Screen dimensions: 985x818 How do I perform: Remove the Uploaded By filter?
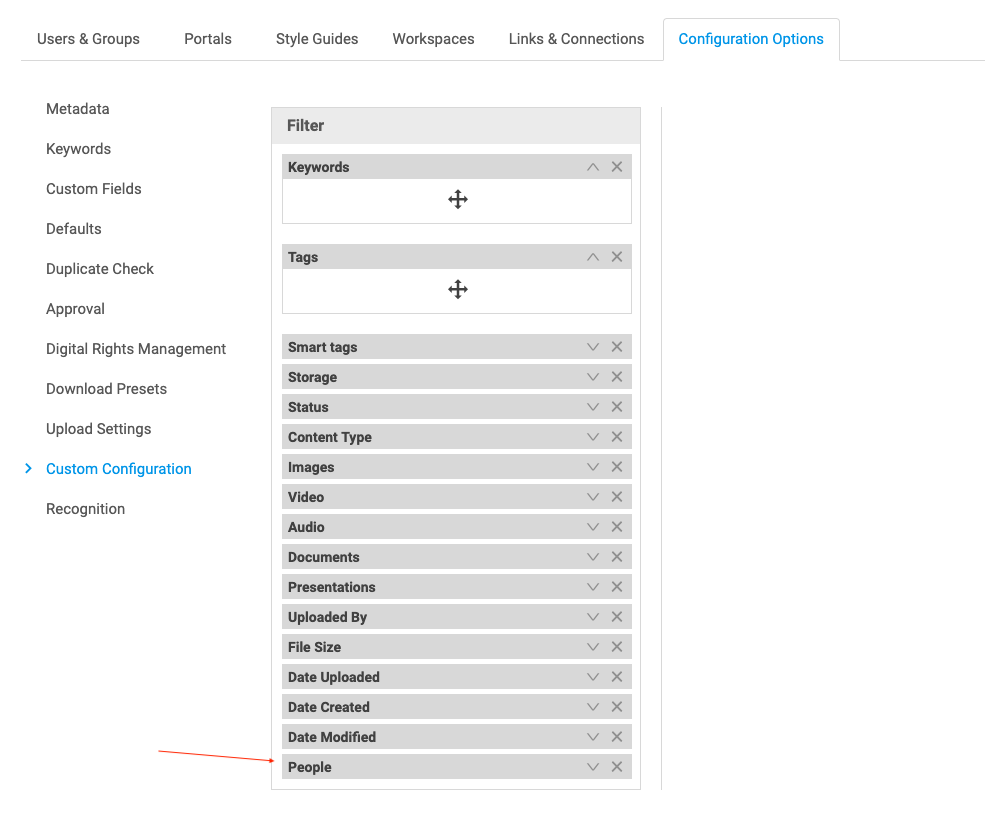(x=616, y=616)
